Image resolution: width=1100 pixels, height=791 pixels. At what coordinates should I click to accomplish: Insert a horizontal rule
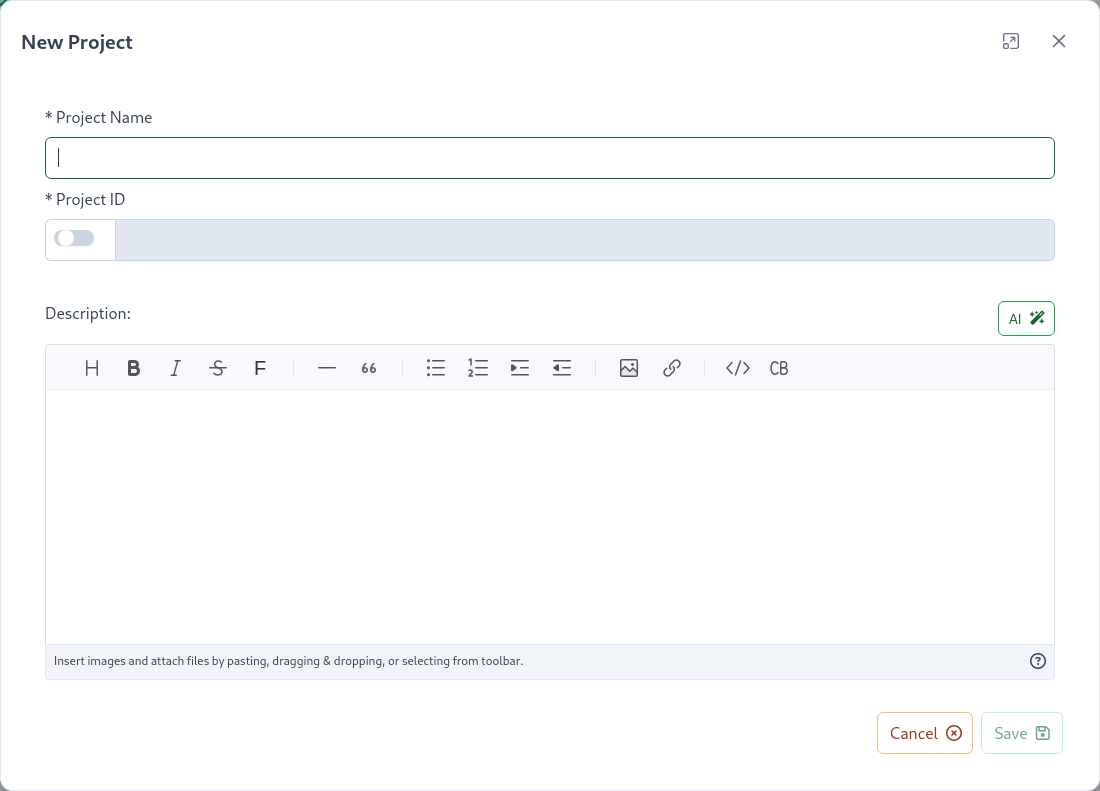(326, 368)
